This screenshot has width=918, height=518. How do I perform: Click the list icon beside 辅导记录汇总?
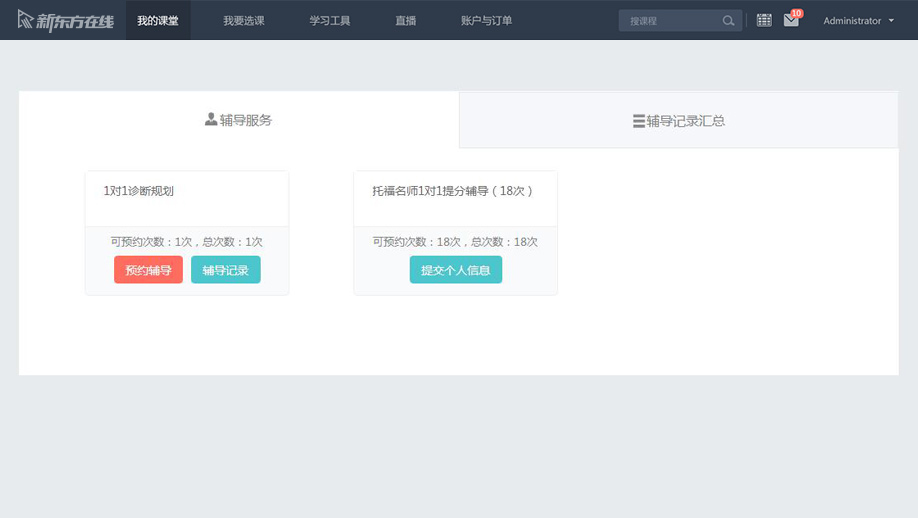coord(638,121)
